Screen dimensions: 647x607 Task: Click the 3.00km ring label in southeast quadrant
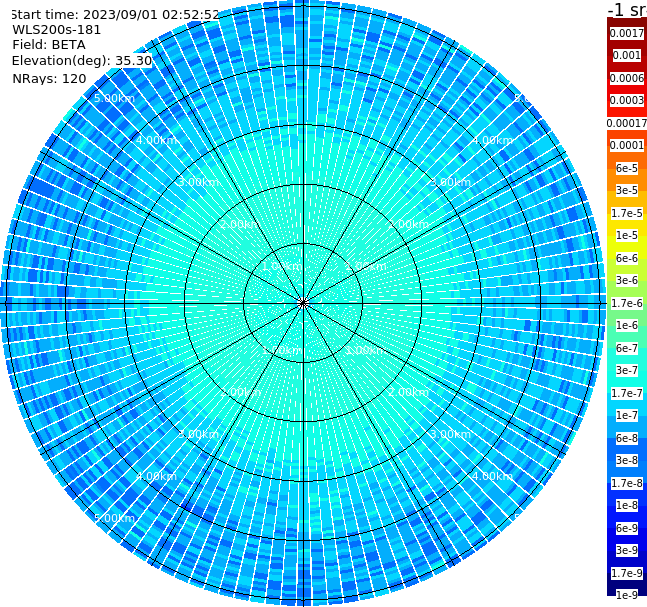[451, 434]
